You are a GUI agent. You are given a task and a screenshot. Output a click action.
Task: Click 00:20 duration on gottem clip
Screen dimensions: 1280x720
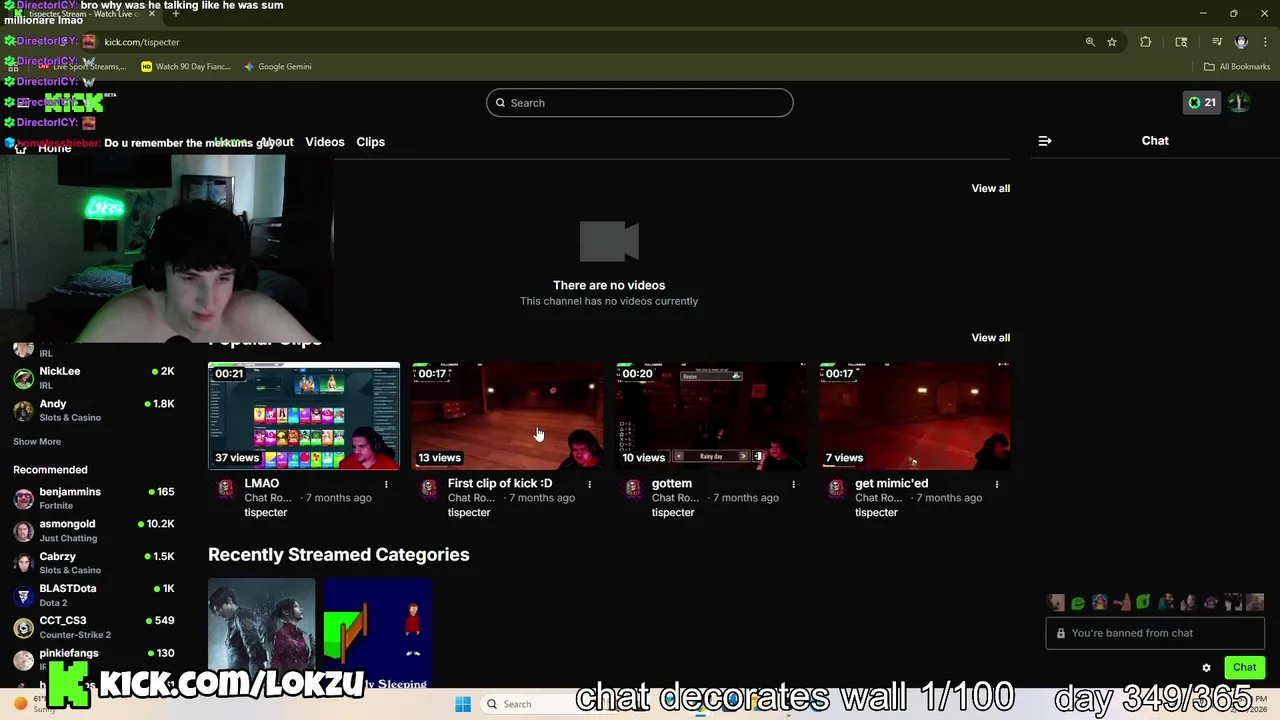637,373
